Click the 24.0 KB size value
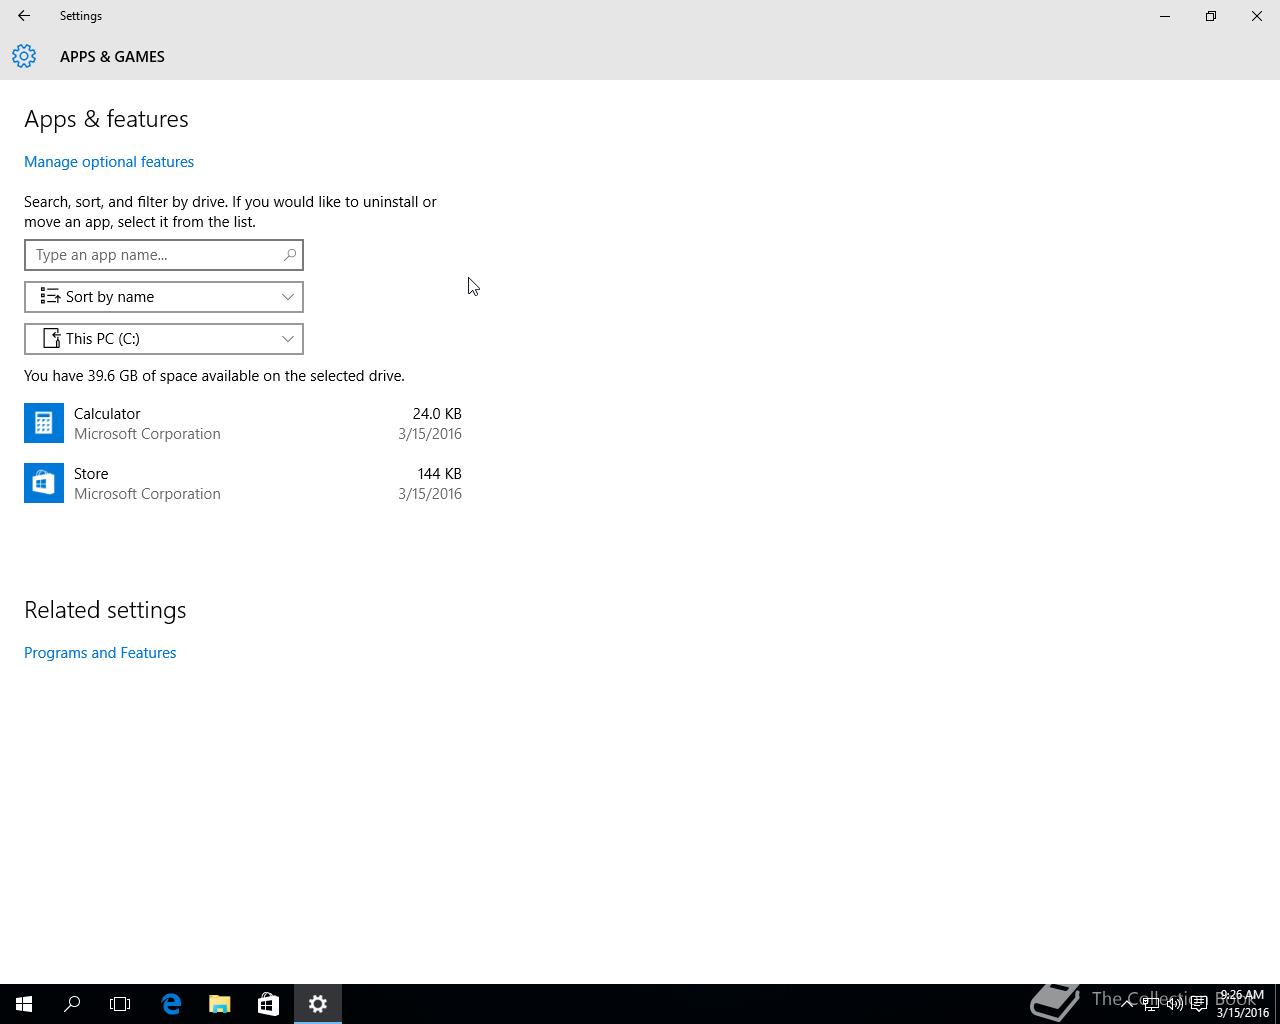This screenshot has height=1024, width=1280. pyautogui.click(x=437, y=413)
